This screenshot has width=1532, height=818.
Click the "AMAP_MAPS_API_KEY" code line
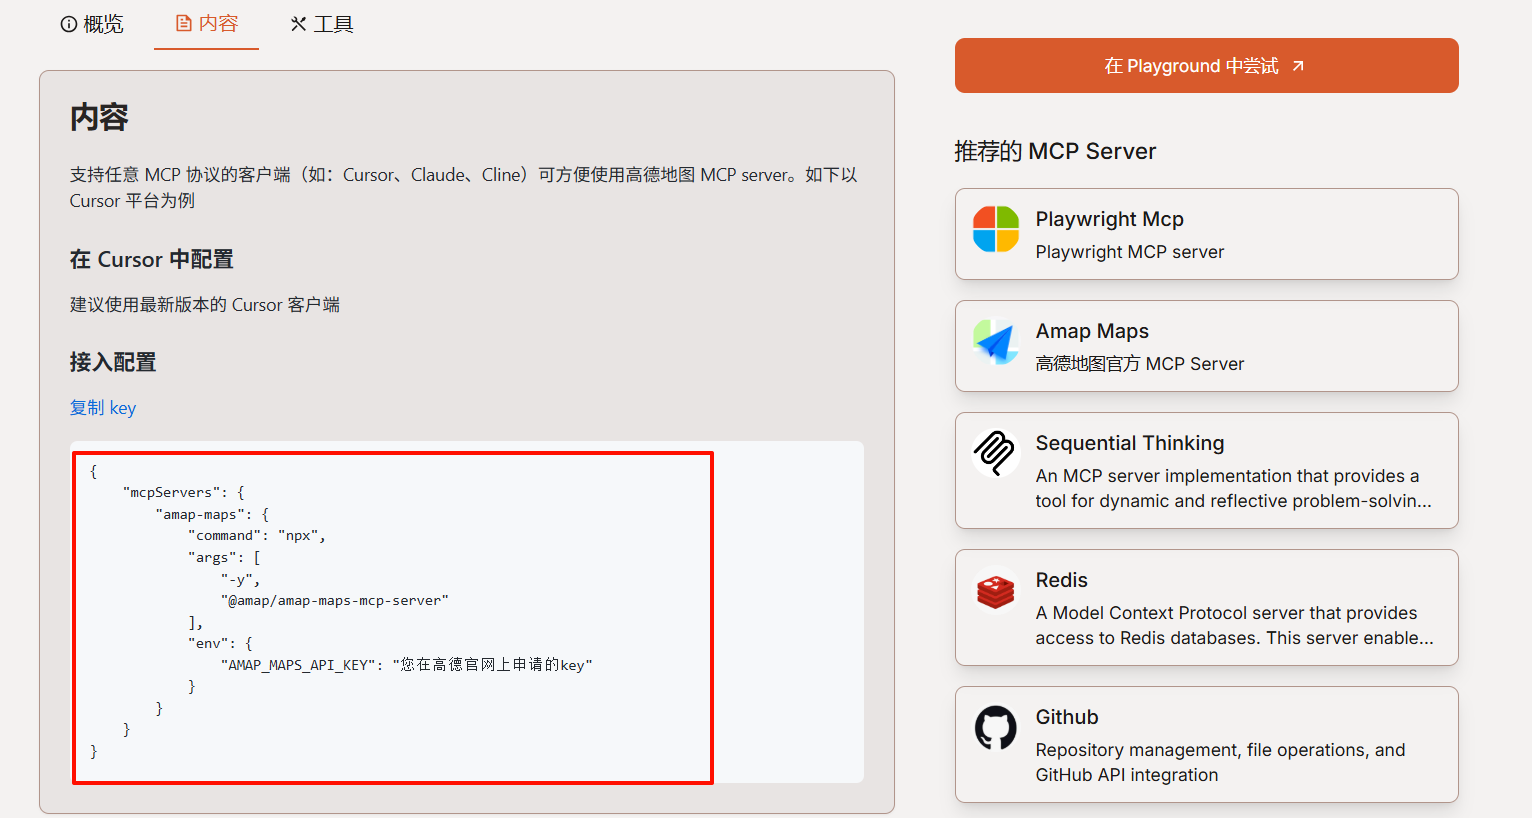[407, 665]
